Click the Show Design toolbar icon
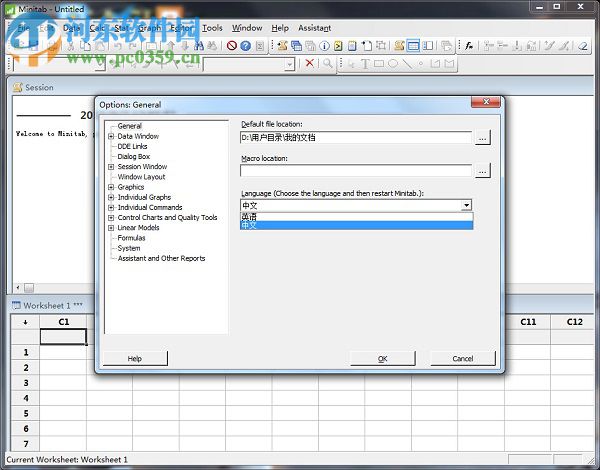Screen dimensions: 600x470 [x=381, y=46]
